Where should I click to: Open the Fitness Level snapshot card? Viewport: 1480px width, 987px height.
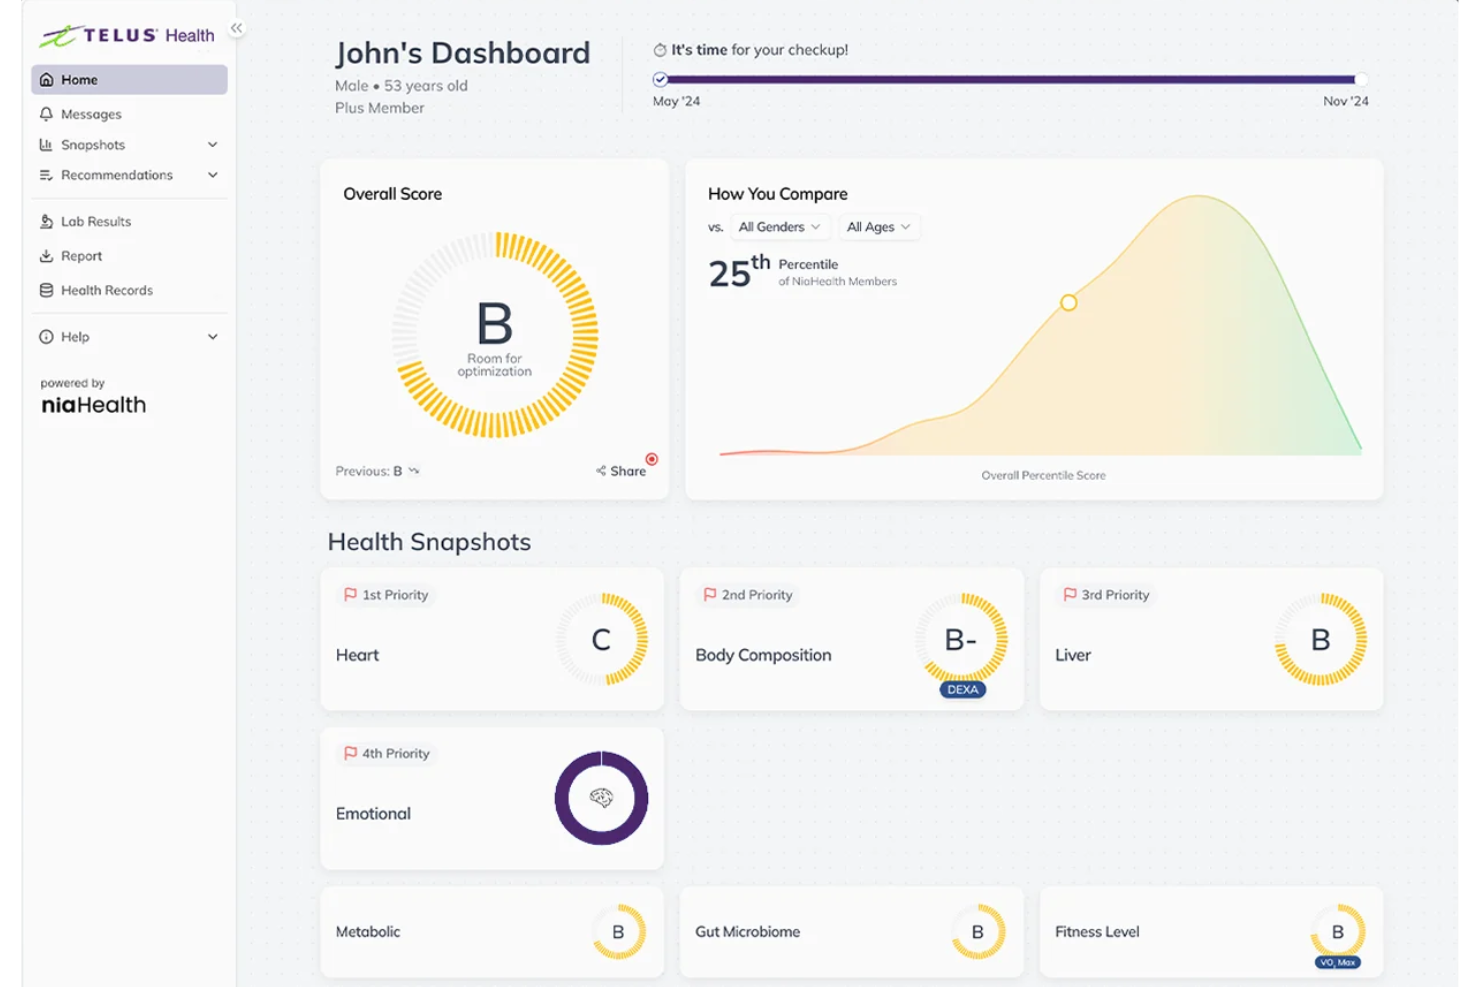(1211, 932)
